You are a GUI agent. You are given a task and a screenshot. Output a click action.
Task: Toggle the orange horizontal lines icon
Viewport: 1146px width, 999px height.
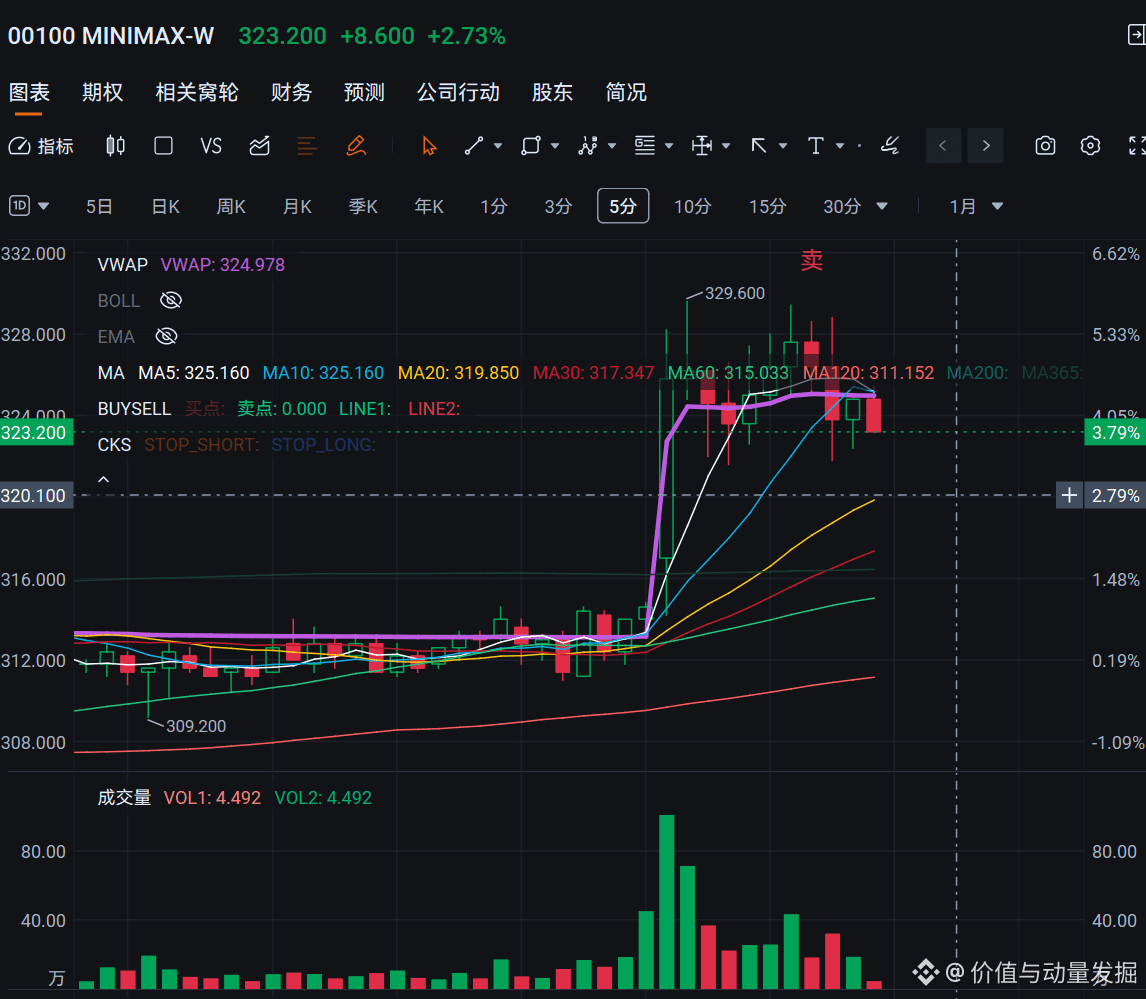coord(307,146)
